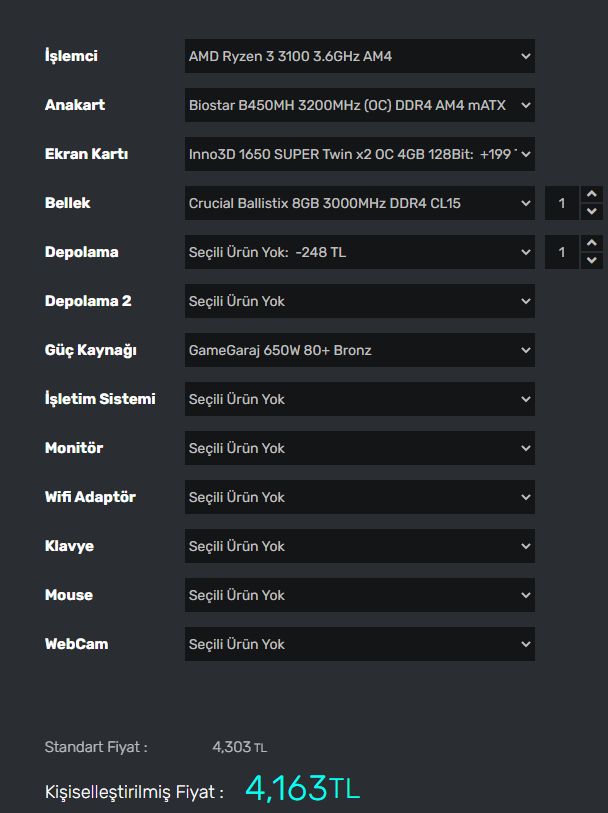
Task: Increase the Bellek quantity with up arrow
Action: coord(591,194)
